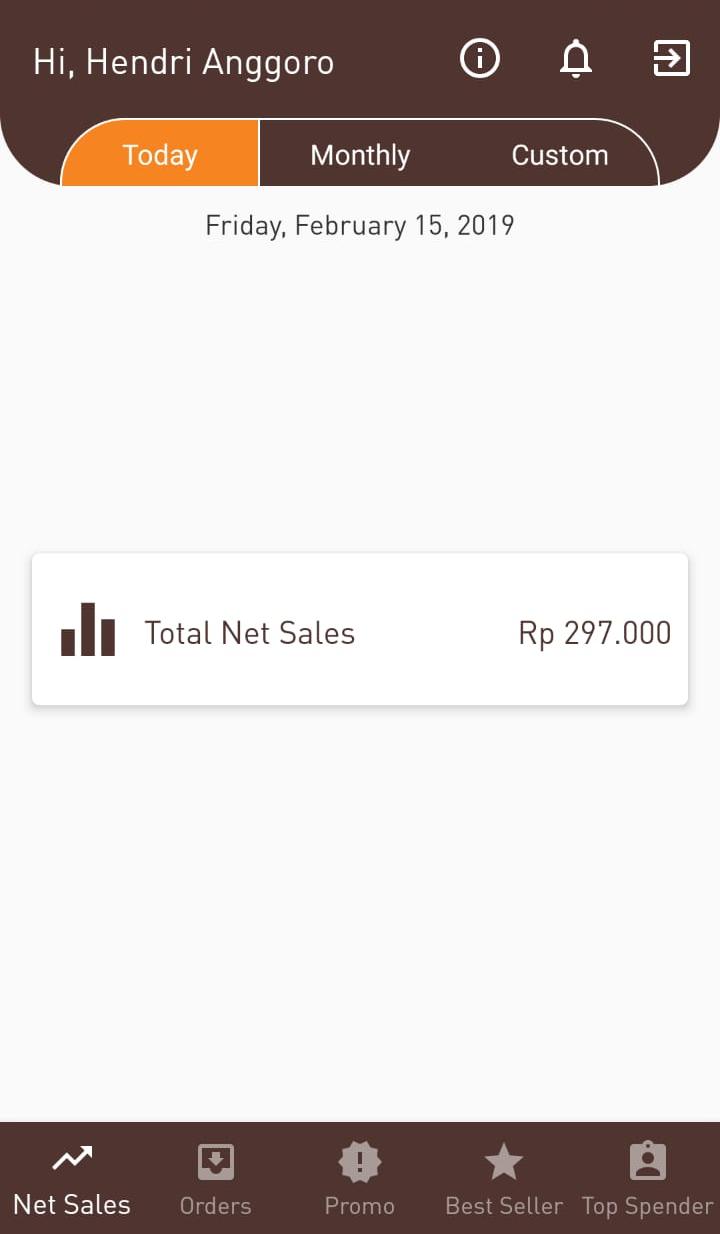Open Best Seller via its label

(504, 1206)
